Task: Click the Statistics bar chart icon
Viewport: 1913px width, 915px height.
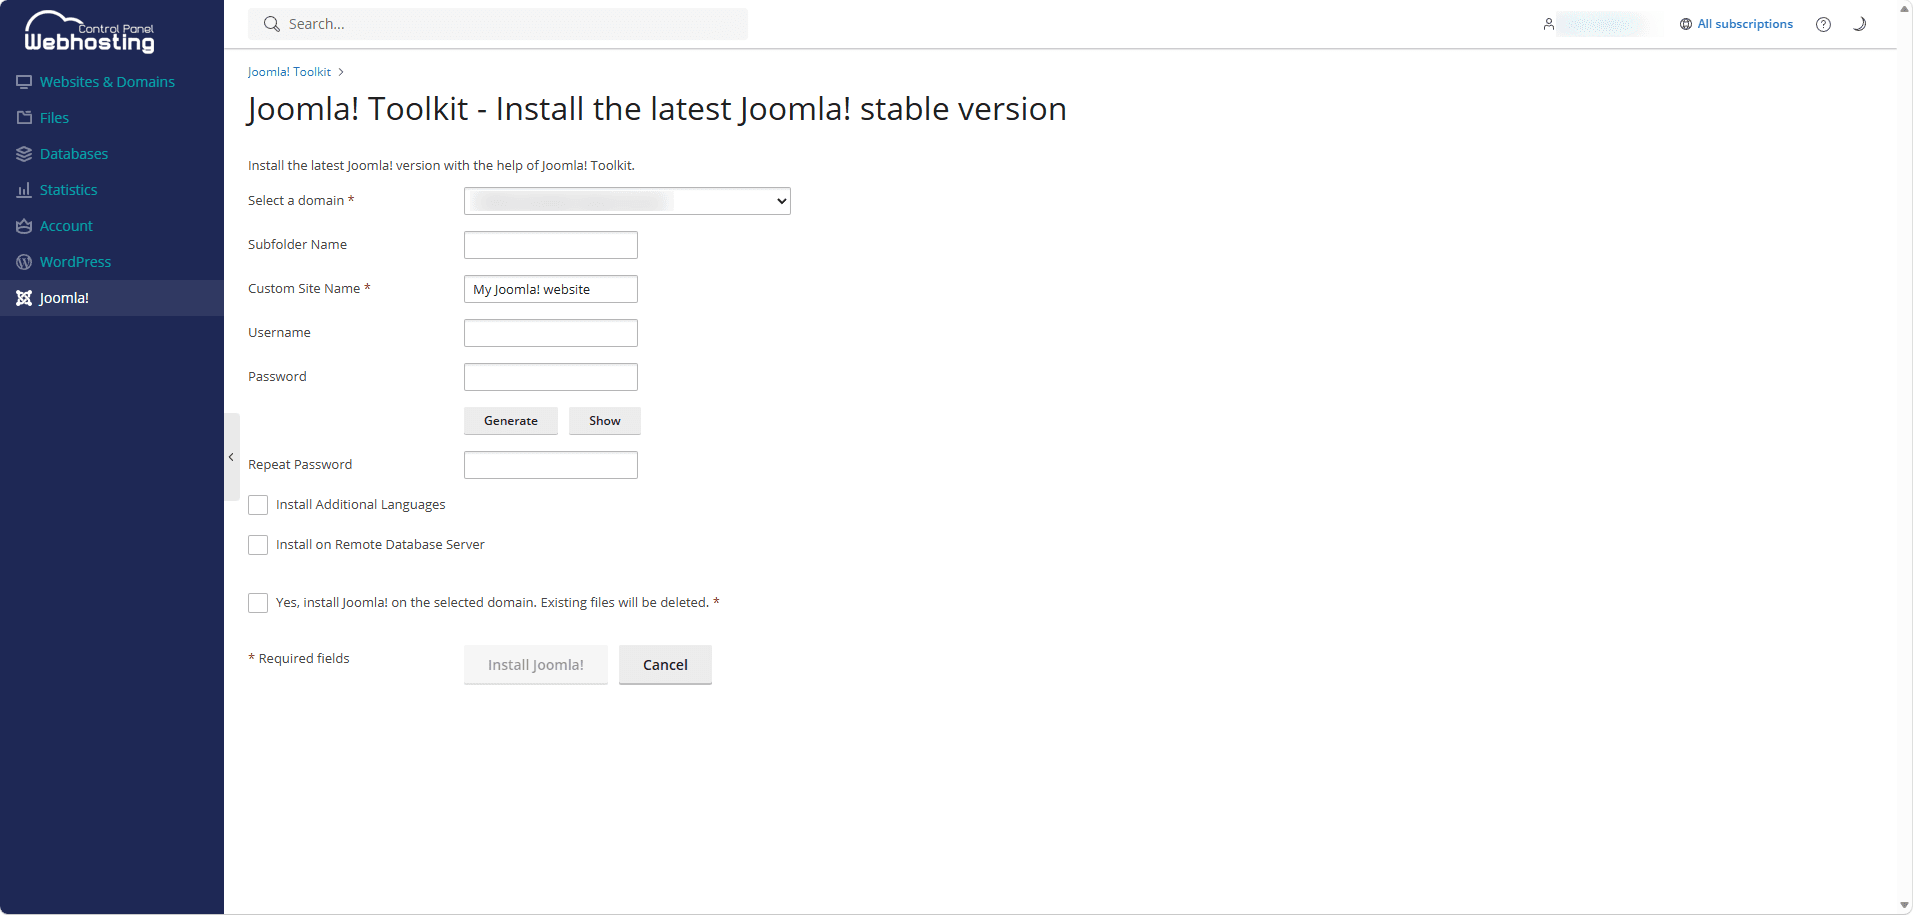Action: pyautogui.click(x=24, y=190)
